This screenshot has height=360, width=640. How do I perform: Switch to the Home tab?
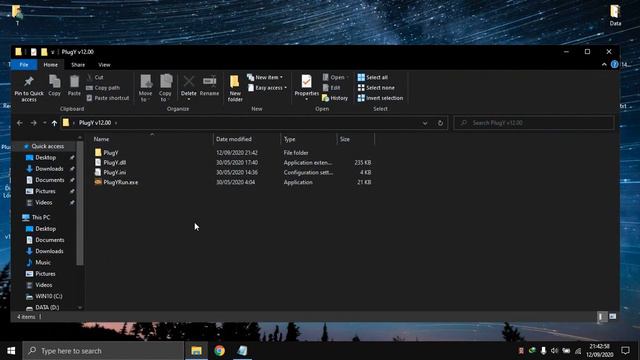click(x=51, y=64)
